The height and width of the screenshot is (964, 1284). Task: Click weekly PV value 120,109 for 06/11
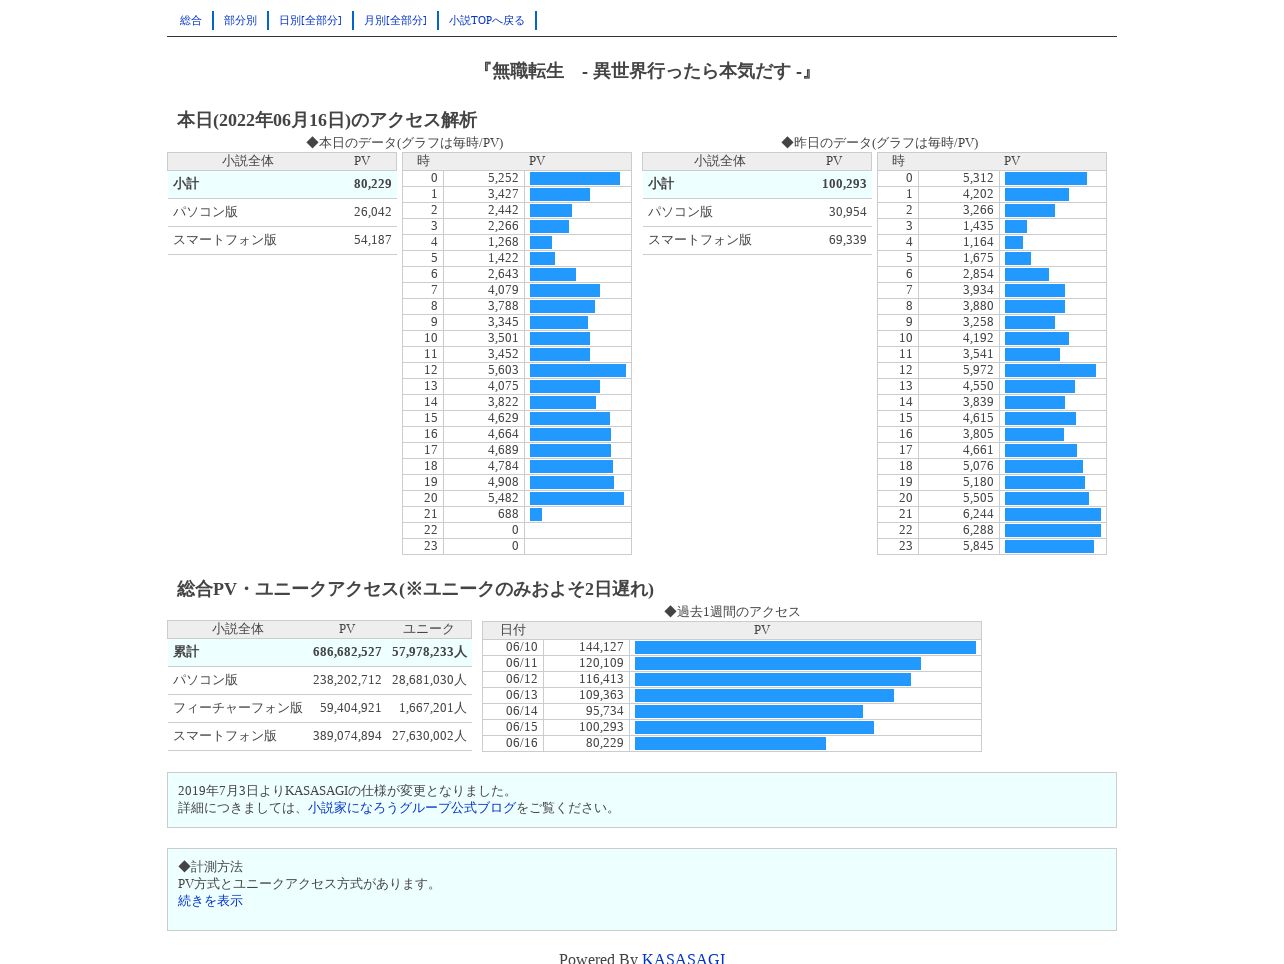tap(601, 663)
